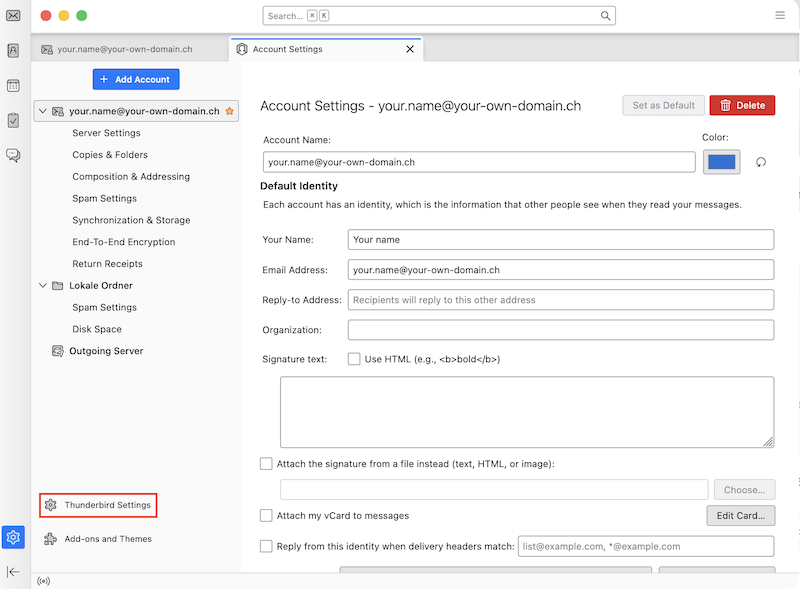Open the Tasks space icon
Image resolution: width=800 pixels, height=589 pixels.
13,120
